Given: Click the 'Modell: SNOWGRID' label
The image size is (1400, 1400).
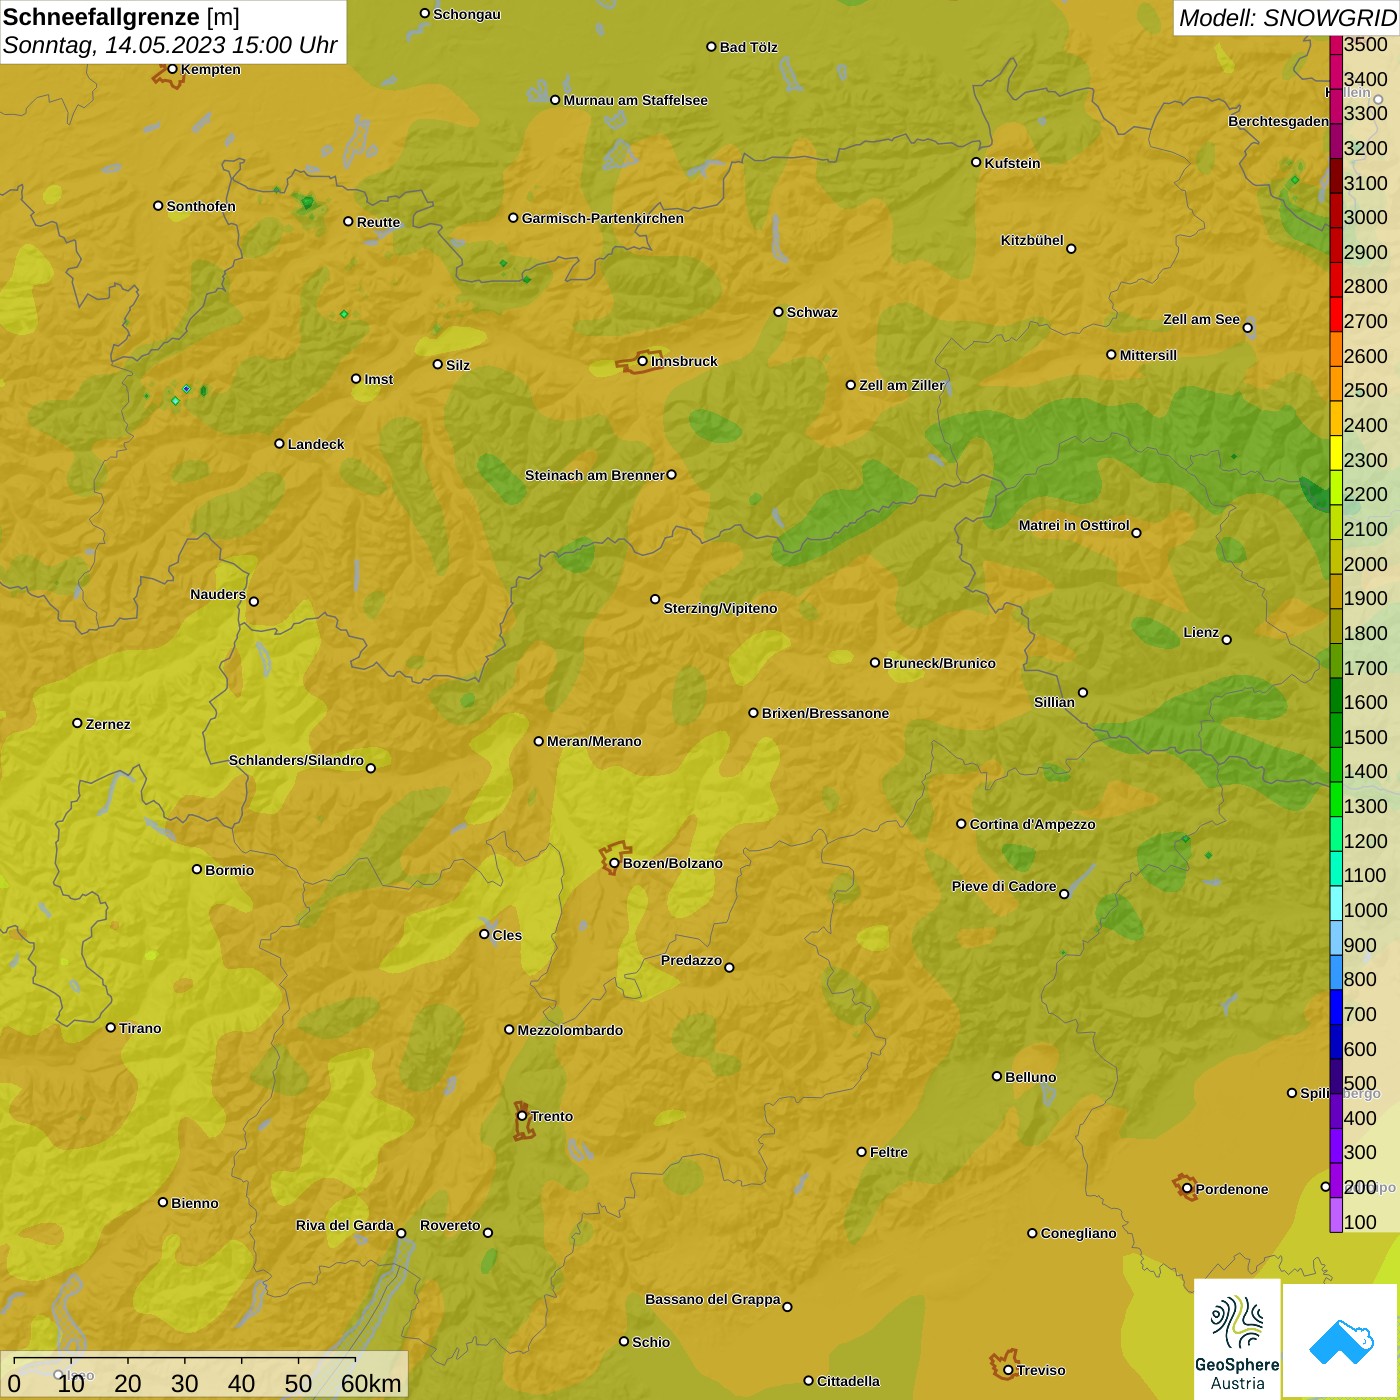Looking at the screenshot, I should [1287, 18].
